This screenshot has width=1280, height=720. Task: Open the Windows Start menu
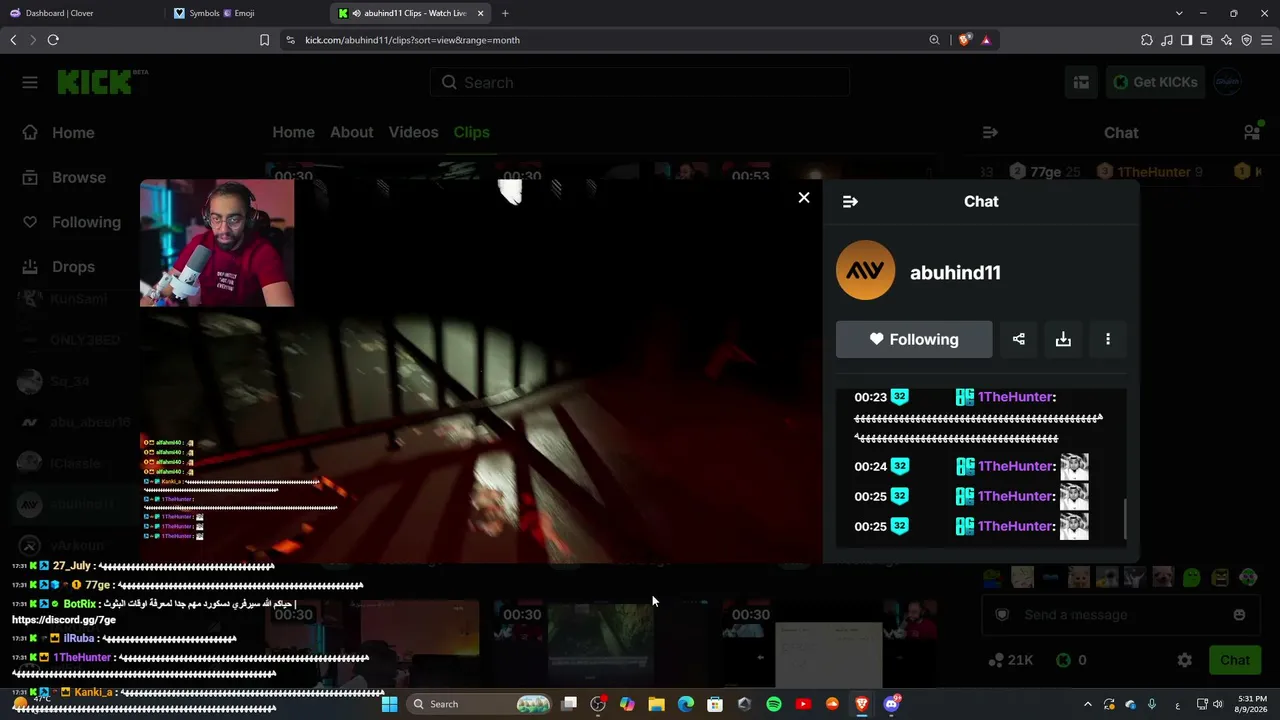click(x=390, y=704)
